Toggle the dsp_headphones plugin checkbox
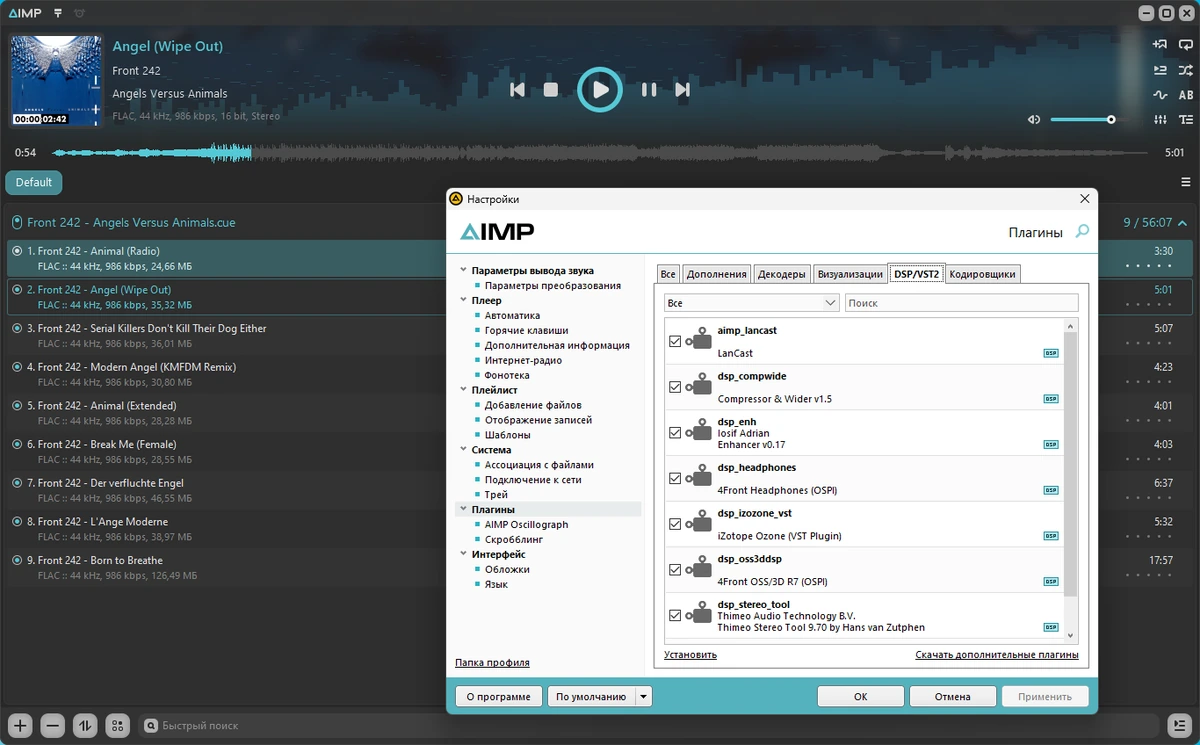Screen dimensions: 1200x745 (675, 478)
